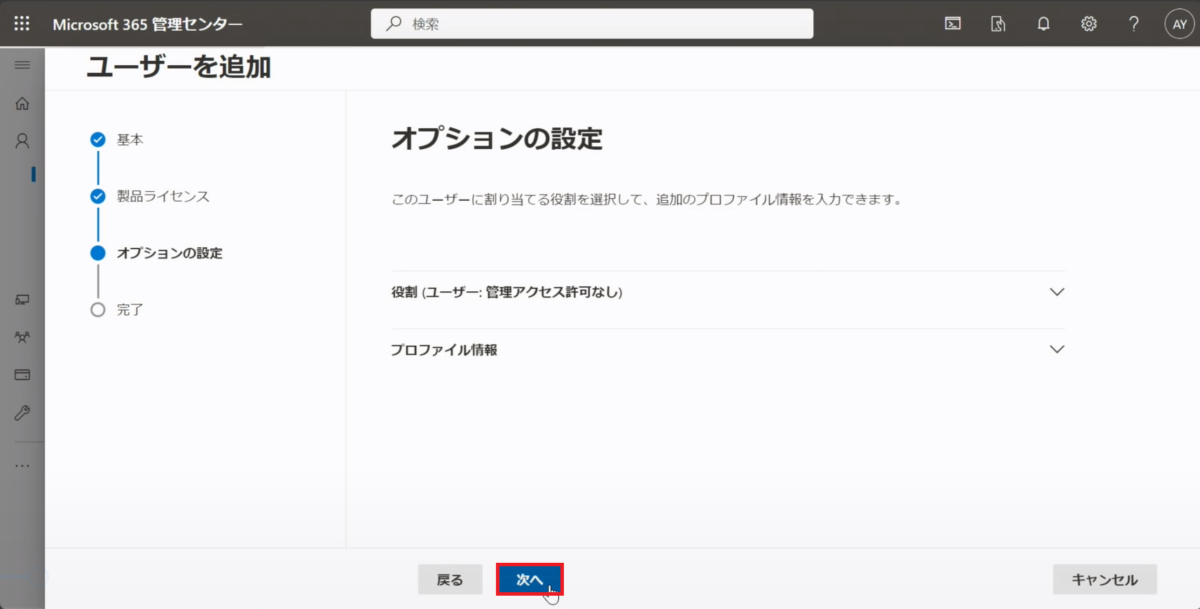Image resolution: width=1200 pixels, height=609 pixels.
Task: Open Cloud Shell terminal icon
Action: [x=953, y=24]
